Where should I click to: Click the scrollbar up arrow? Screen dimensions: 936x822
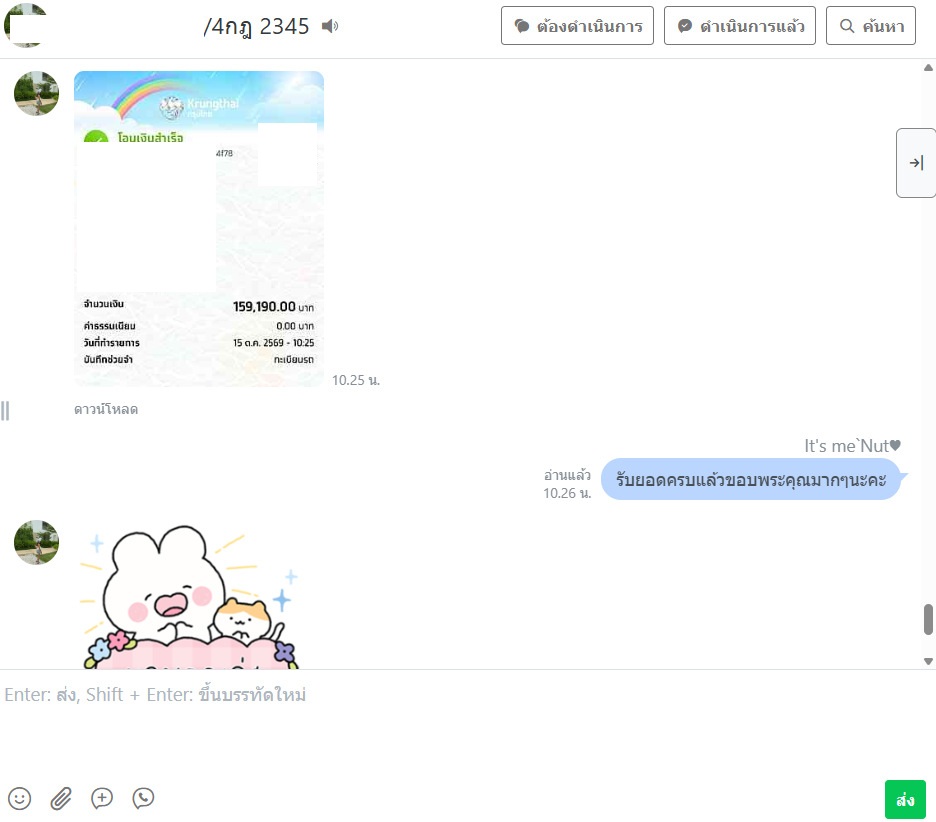pos(928,67)
